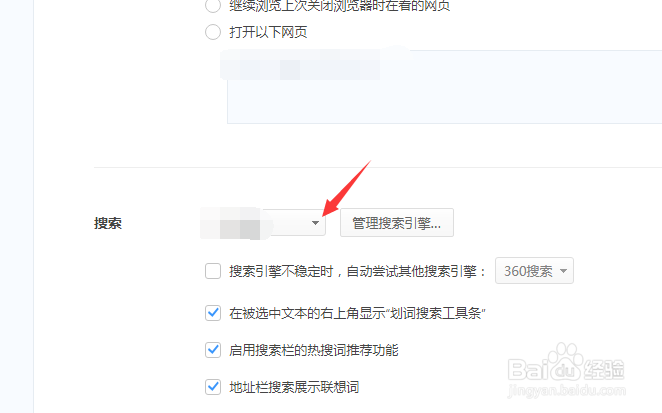Click the "启用搜索栏的热搜词推荐功能" label text
662x413 pixels.
pos(314,350)
